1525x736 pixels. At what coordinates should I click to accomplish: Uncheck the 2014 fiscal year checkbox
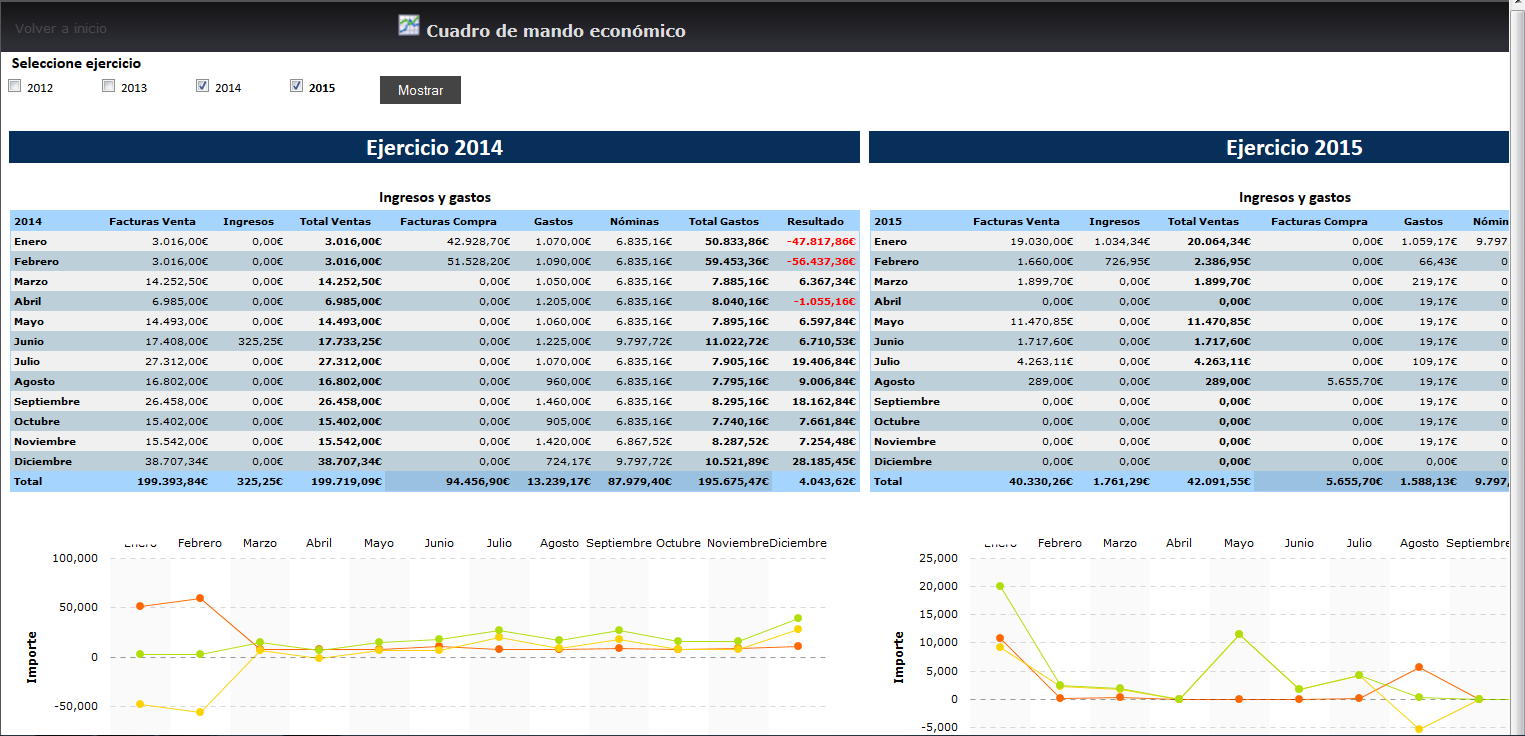point(203,86)
